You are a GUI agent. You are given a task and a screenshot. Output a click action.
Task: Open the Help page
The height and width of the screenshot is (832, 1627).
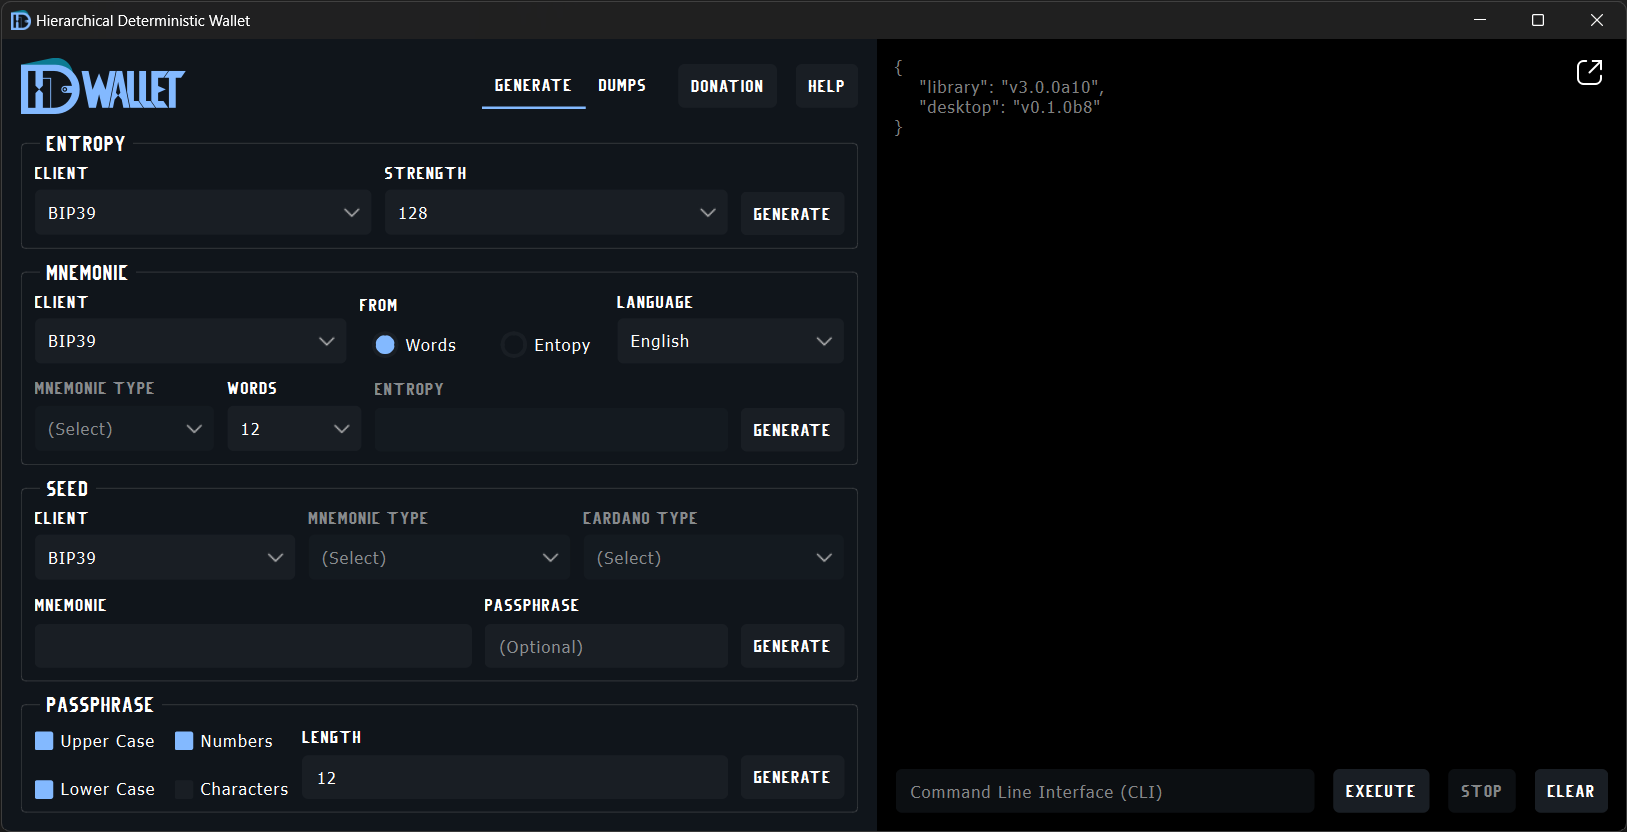[826, 86]
